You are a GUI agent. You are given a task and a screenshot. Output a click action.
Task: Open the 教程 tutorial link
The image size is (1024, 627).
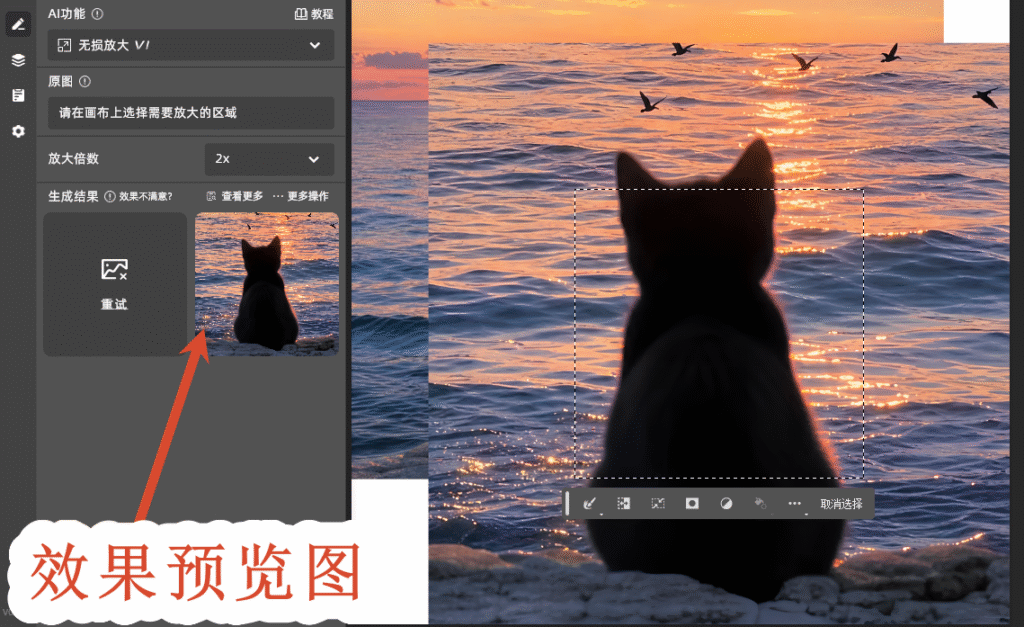click(x=314, y=14)
